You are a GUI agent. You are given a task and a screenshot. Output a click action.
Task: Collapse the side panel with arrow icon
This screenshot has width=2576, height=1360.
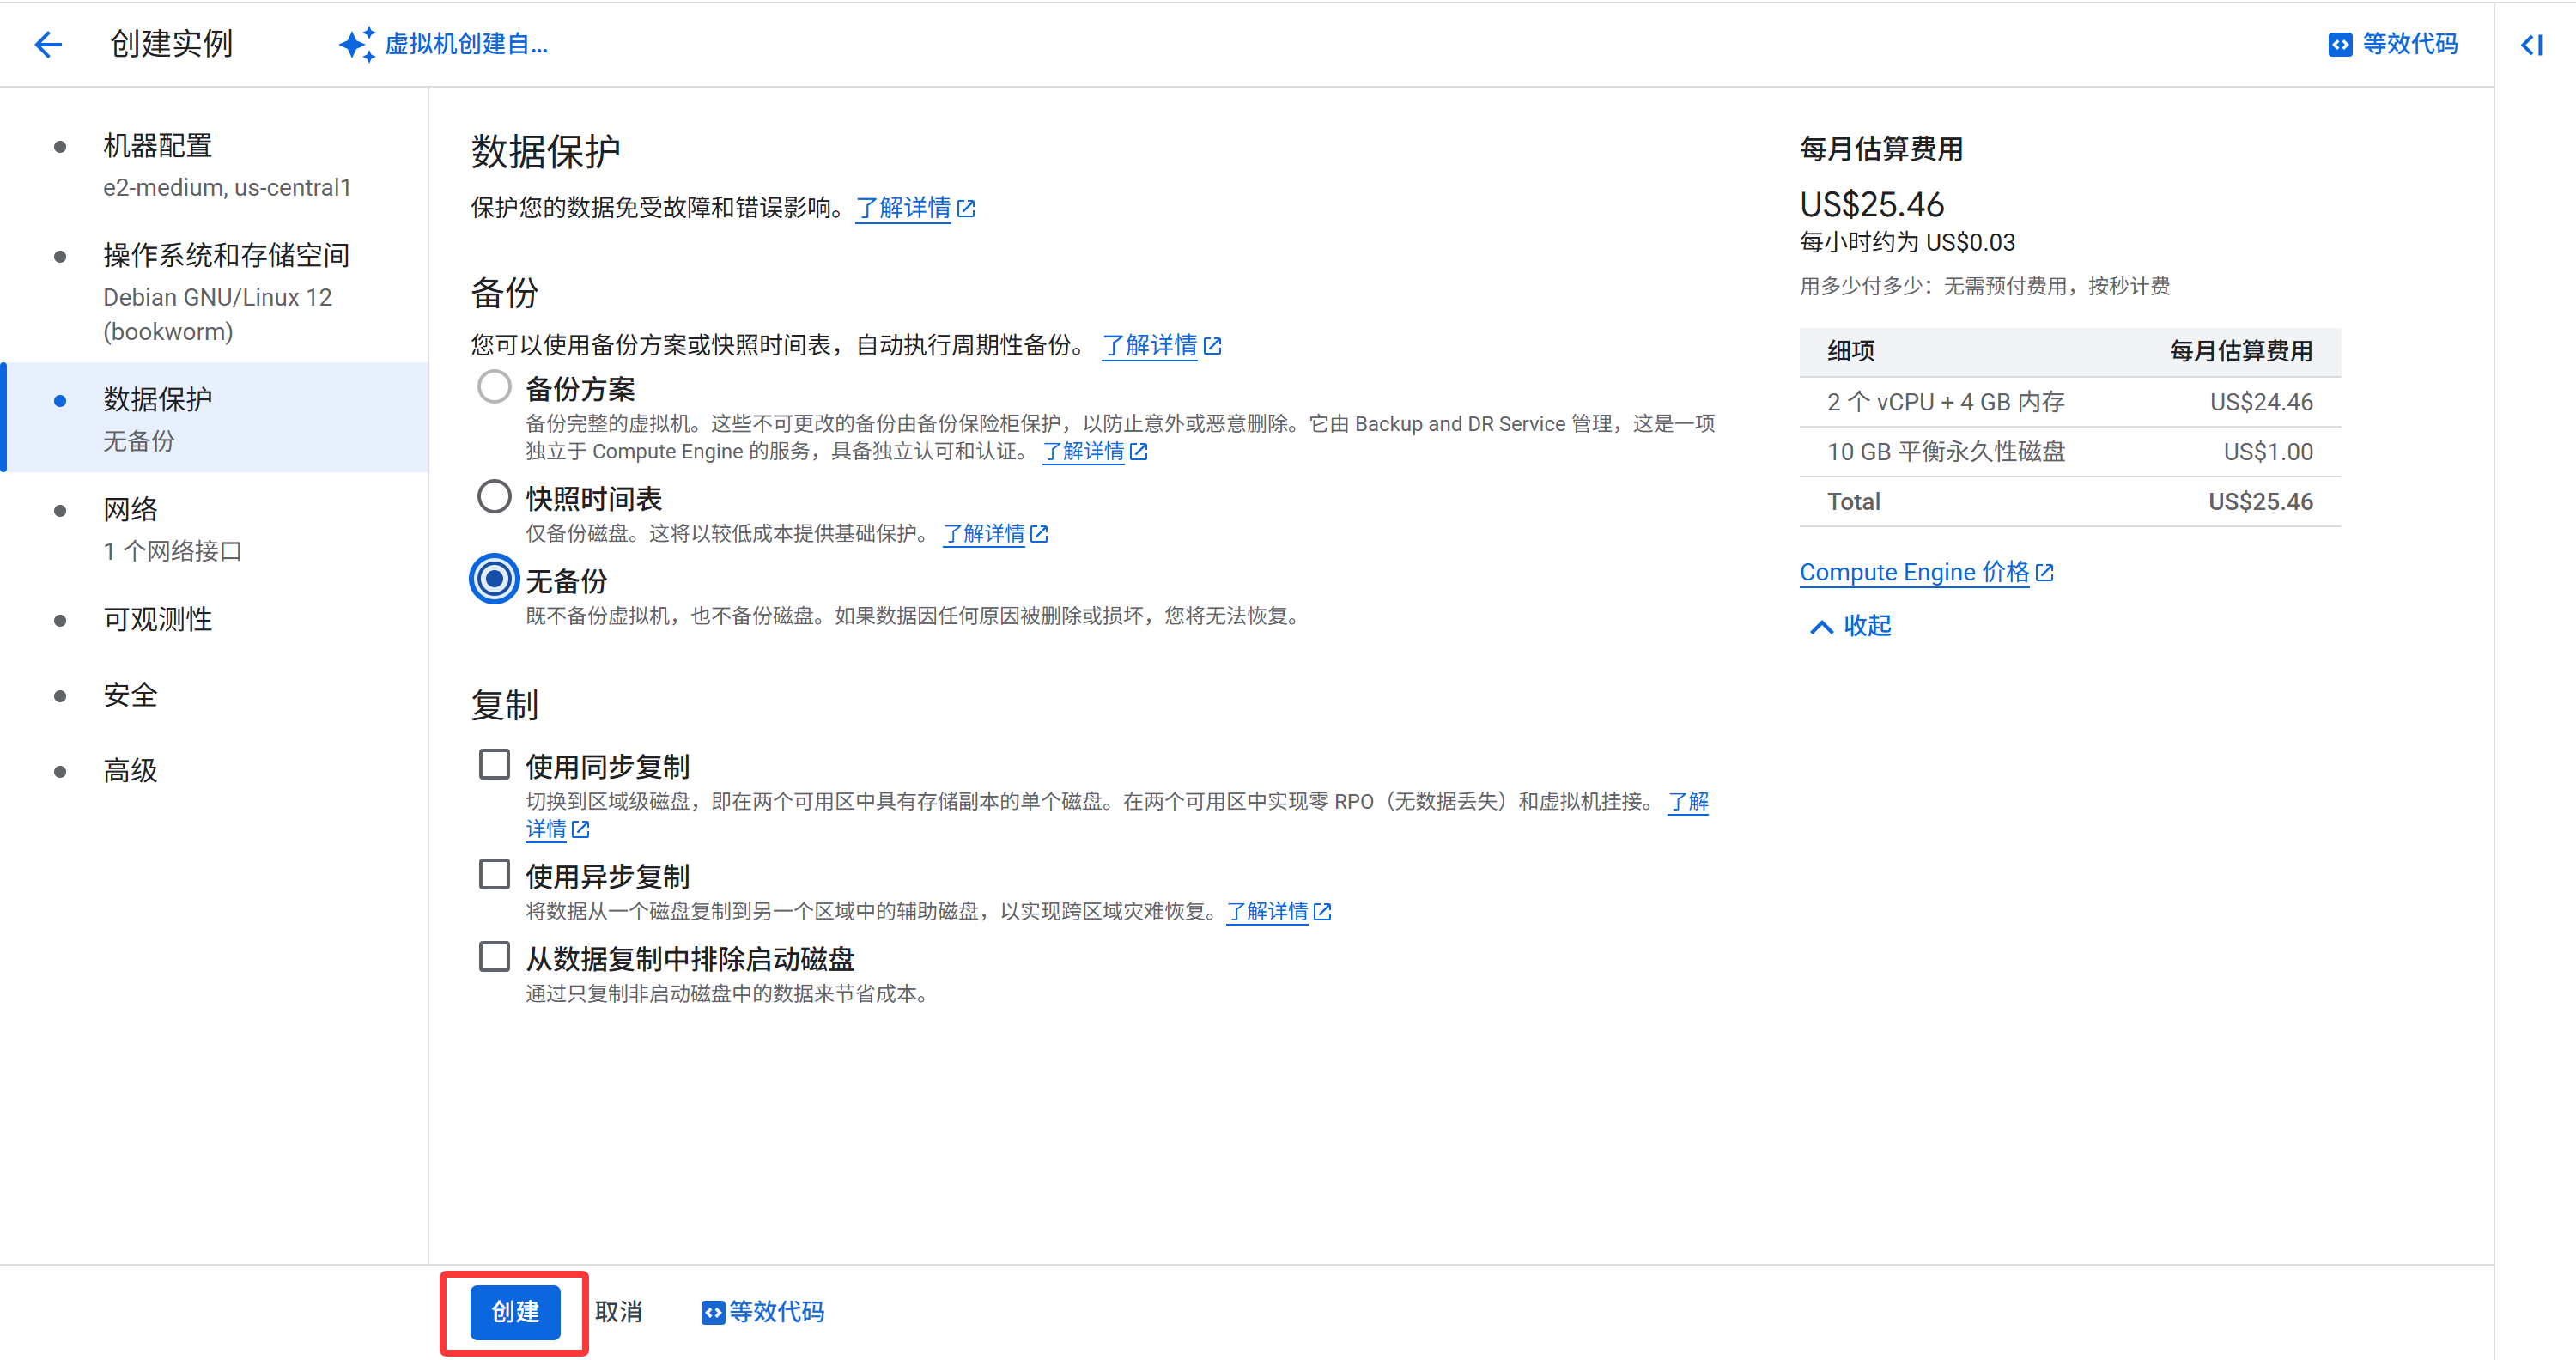tap(2532, 45)
